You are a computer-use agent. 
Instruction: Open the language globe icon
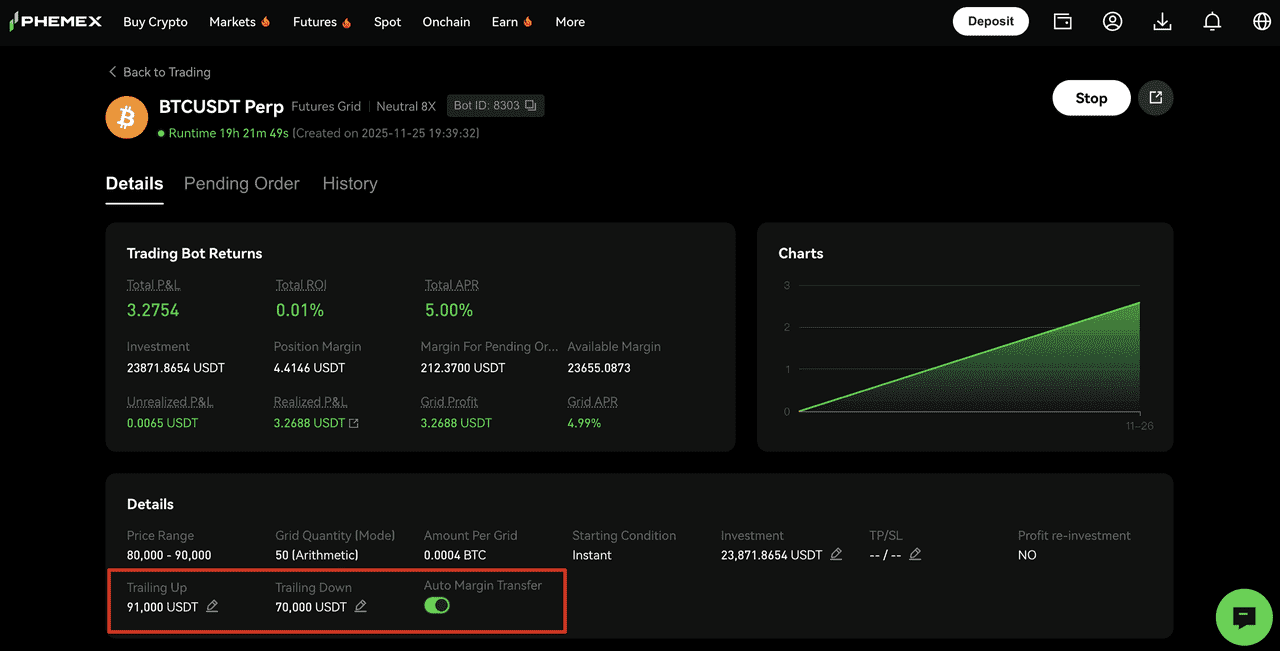click(1262, 21)
